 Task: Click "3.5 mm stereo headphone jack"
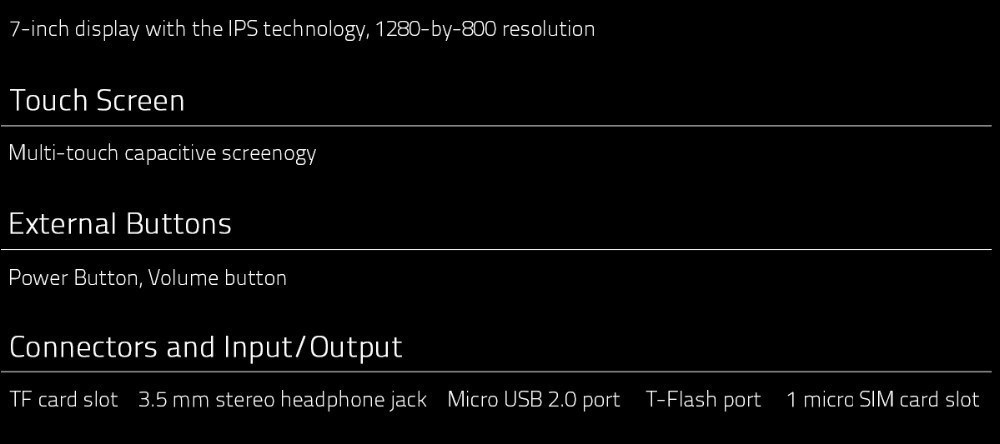[282, 400]
